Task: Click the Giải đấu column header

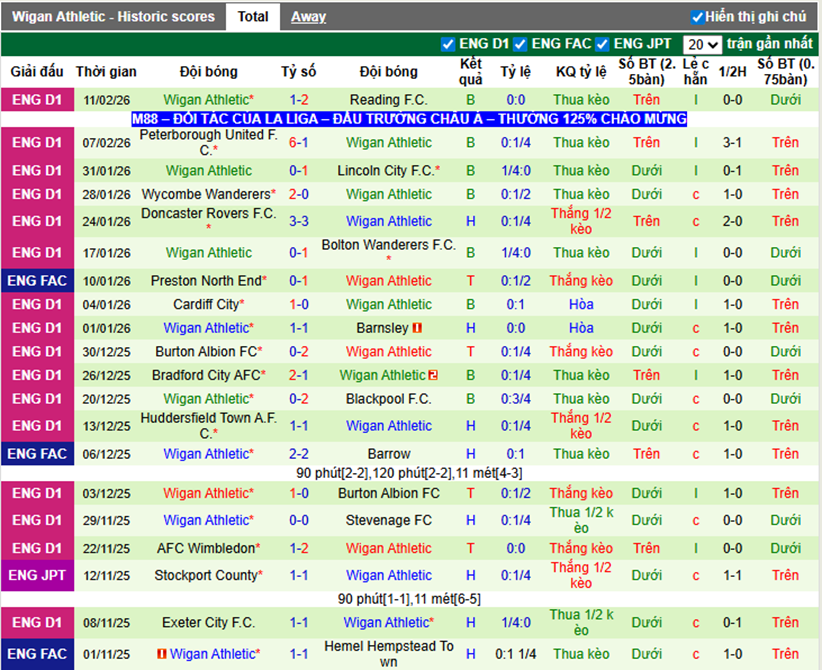Action: pos(37,72)
